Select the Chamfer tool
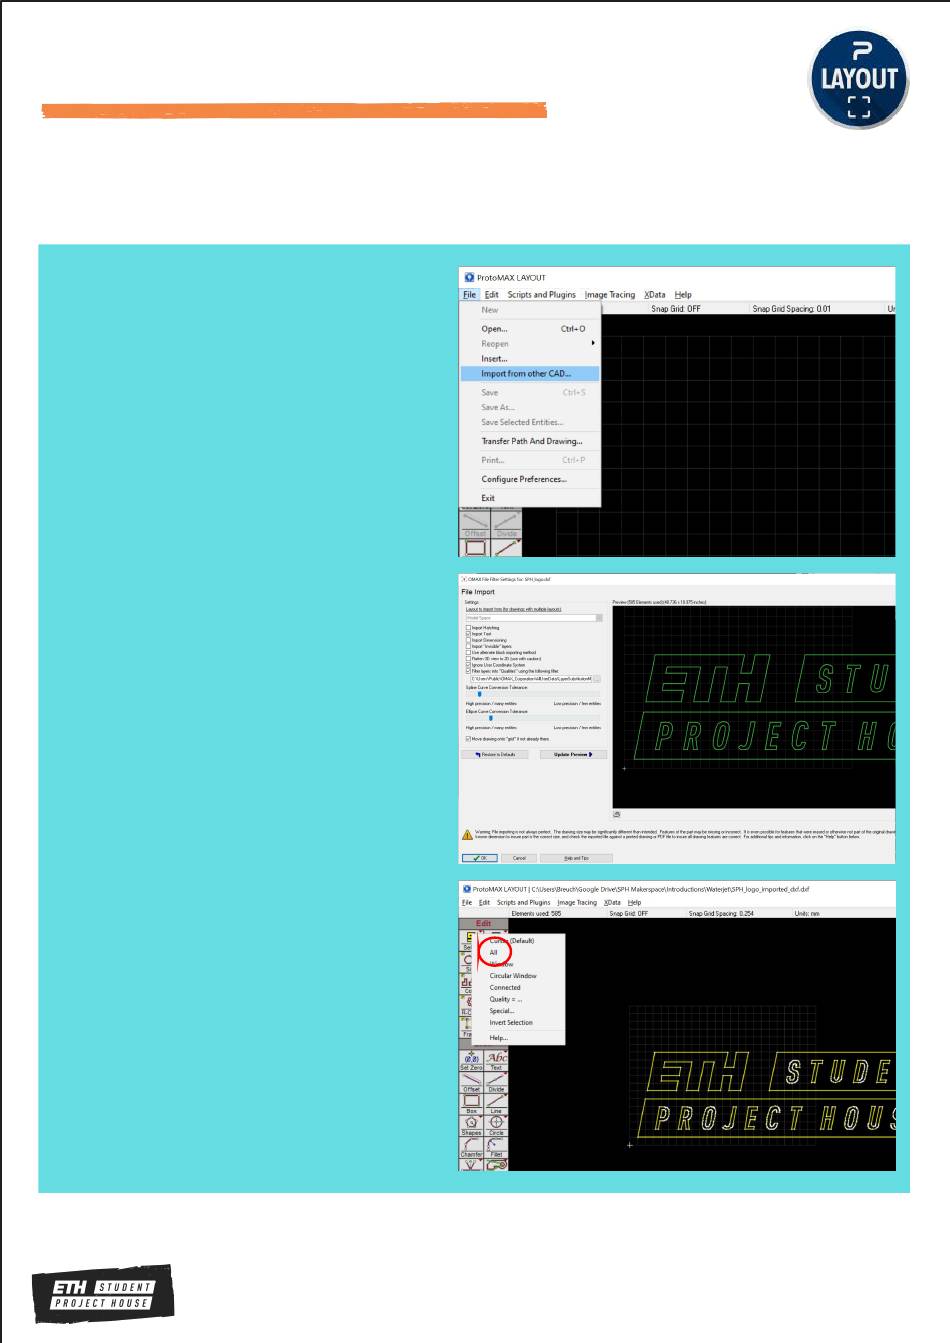The width and height of the screenshot is (950, 1343). pyautogui.click(x=471, y=1148)
